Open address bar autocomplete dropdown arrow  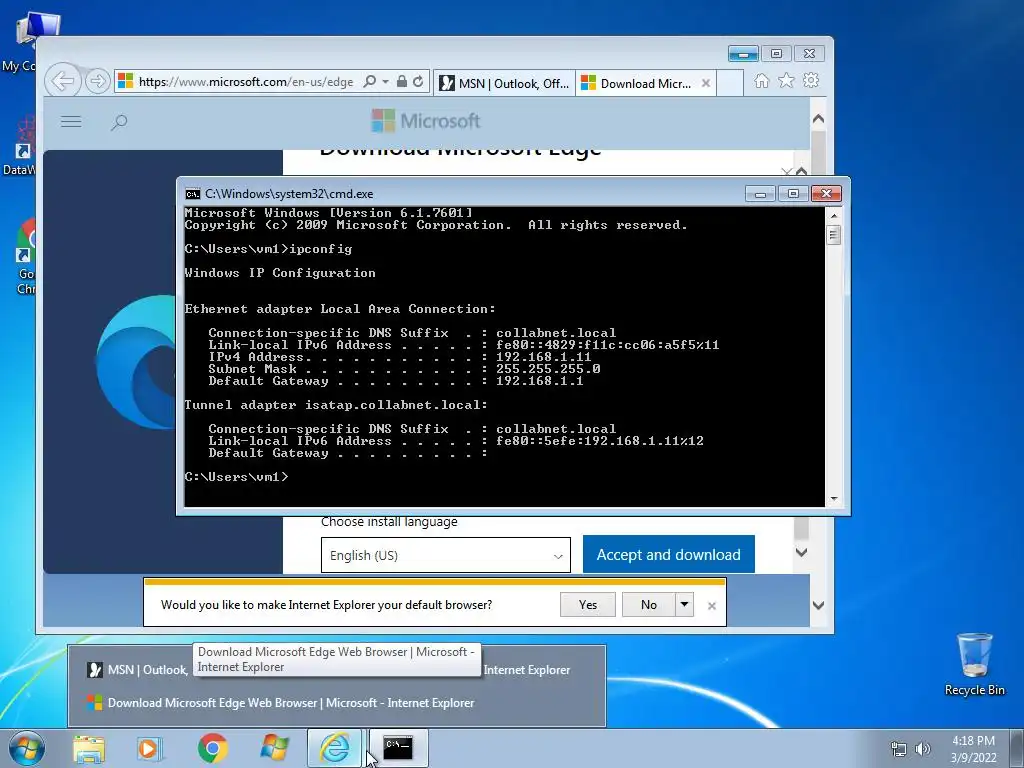[x=385, y=82]
